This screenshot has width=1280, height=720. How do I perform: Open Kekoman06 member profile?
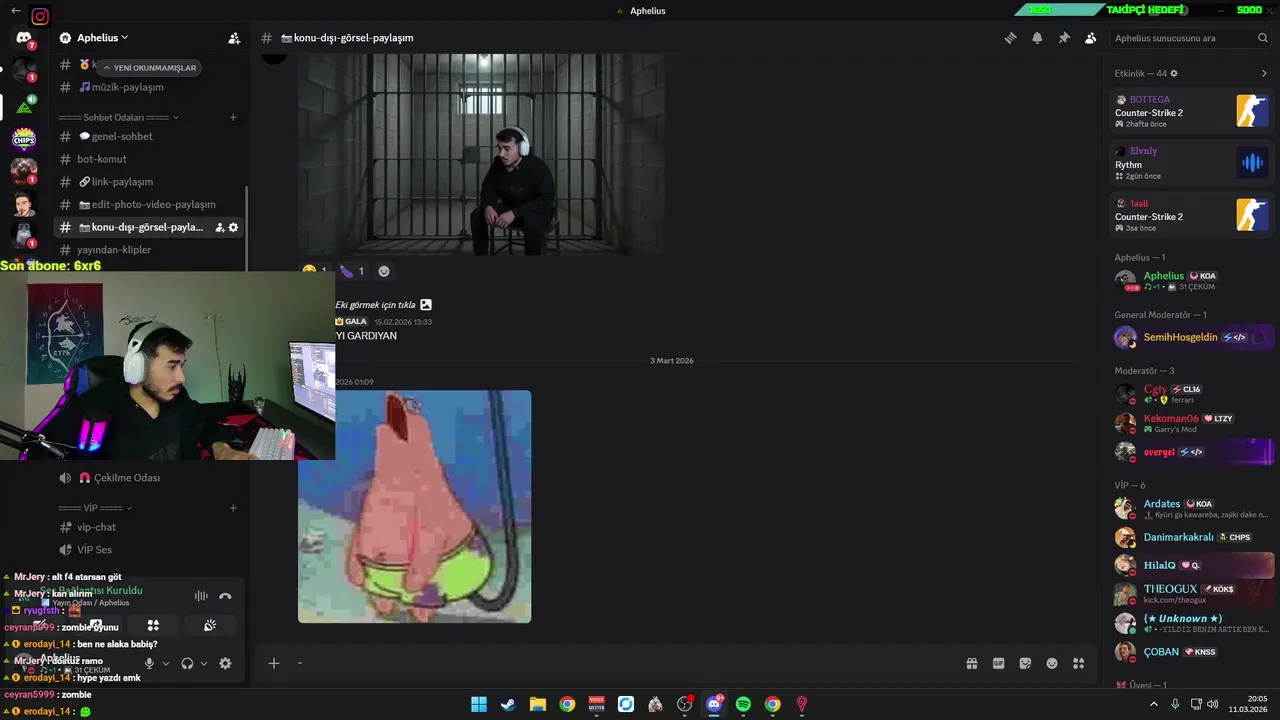tap(1192, 423)
